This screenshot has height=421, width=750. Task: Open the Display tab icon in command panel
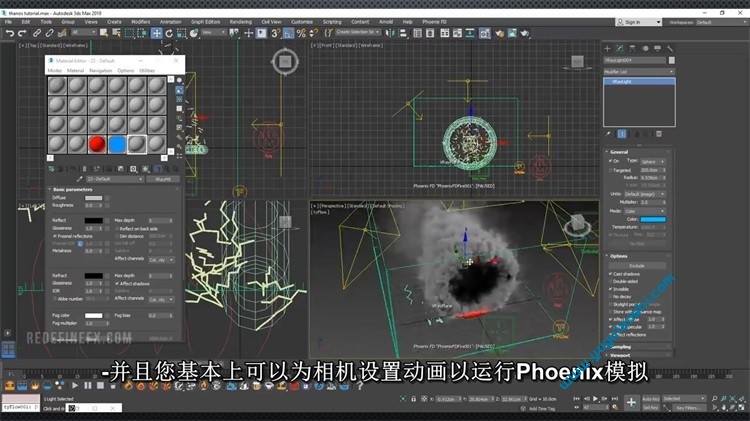(658, 48)
